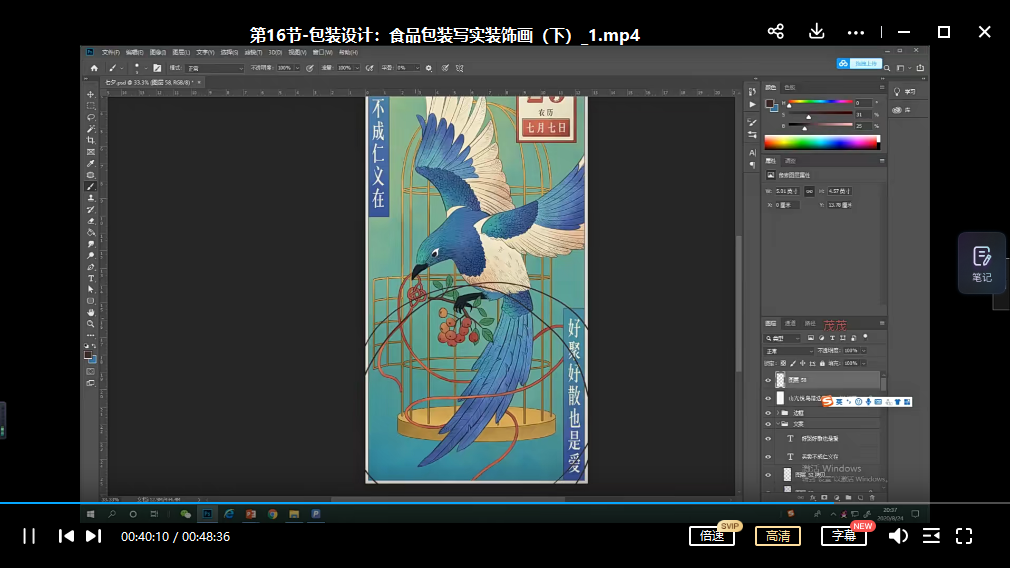Image resolution: width=1010 pixels, height=568 pixels.
Task: Click the symmetry paint butterfly icon
Action: [x=459, y=68]
